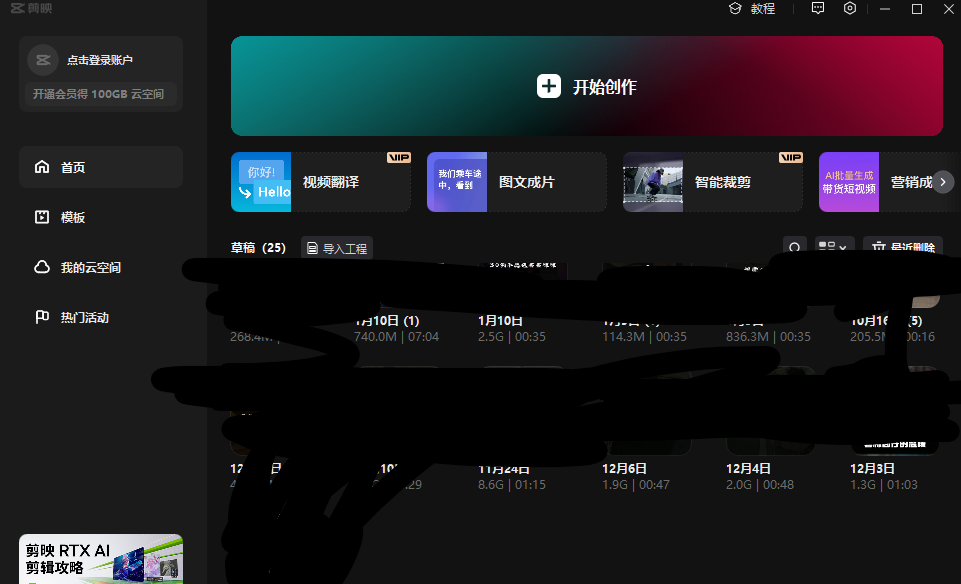
Task: Minimize the 剪映 window
Action: tap(884, 9)
